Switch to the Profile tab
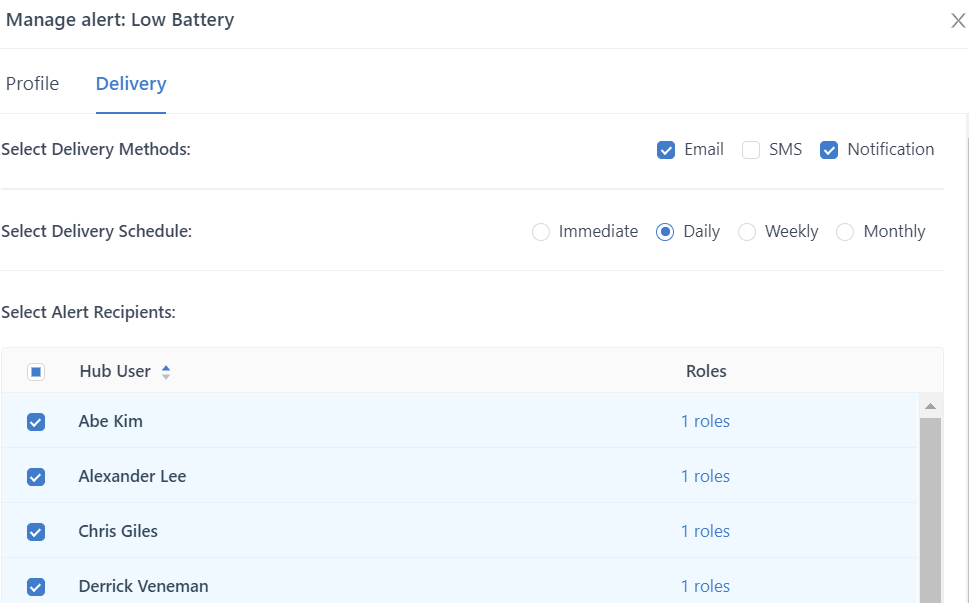The height and width of the screenshot is (603, 969). coord(32,84)
